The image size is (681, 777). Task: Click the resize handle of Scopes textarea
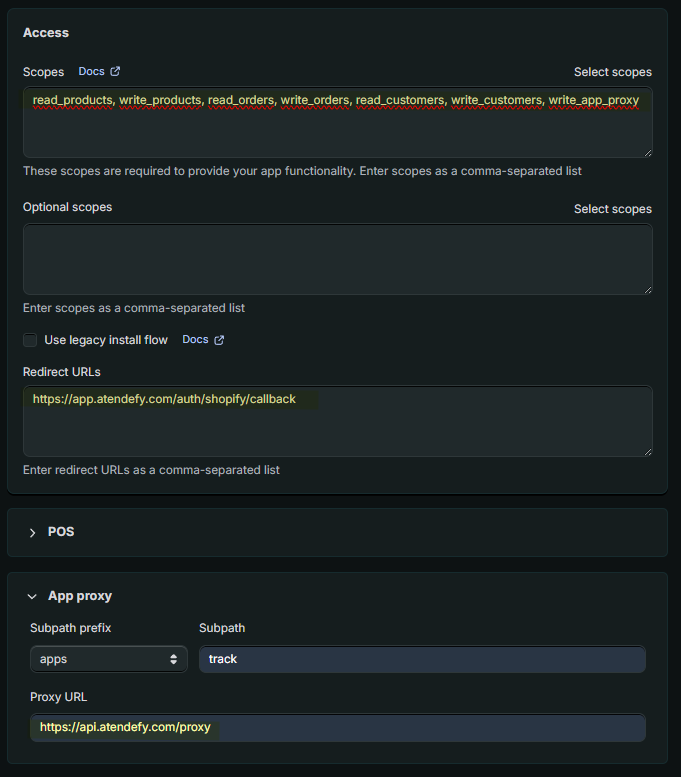click(648, 153)
